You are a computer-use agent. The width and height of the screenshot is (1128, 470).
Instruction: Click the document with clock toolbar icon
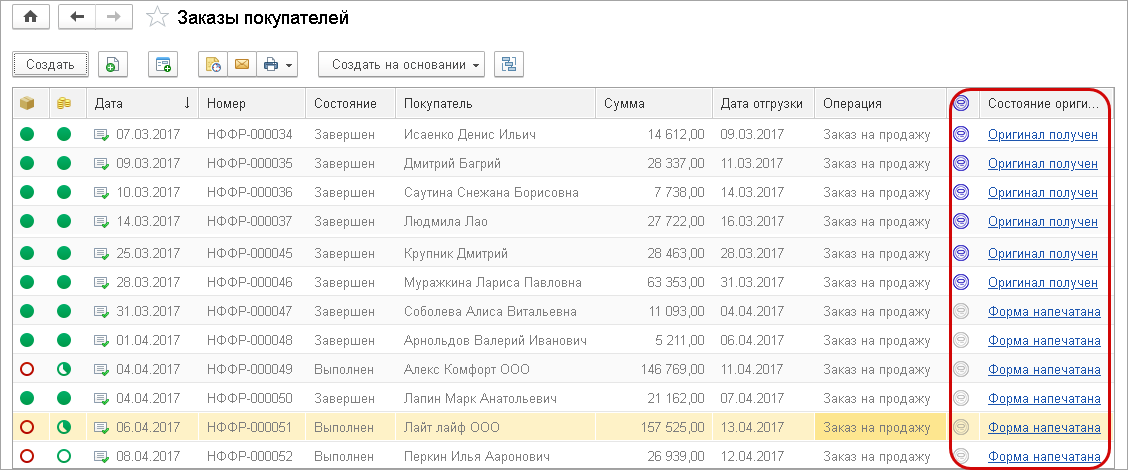[x=213, y=65]
